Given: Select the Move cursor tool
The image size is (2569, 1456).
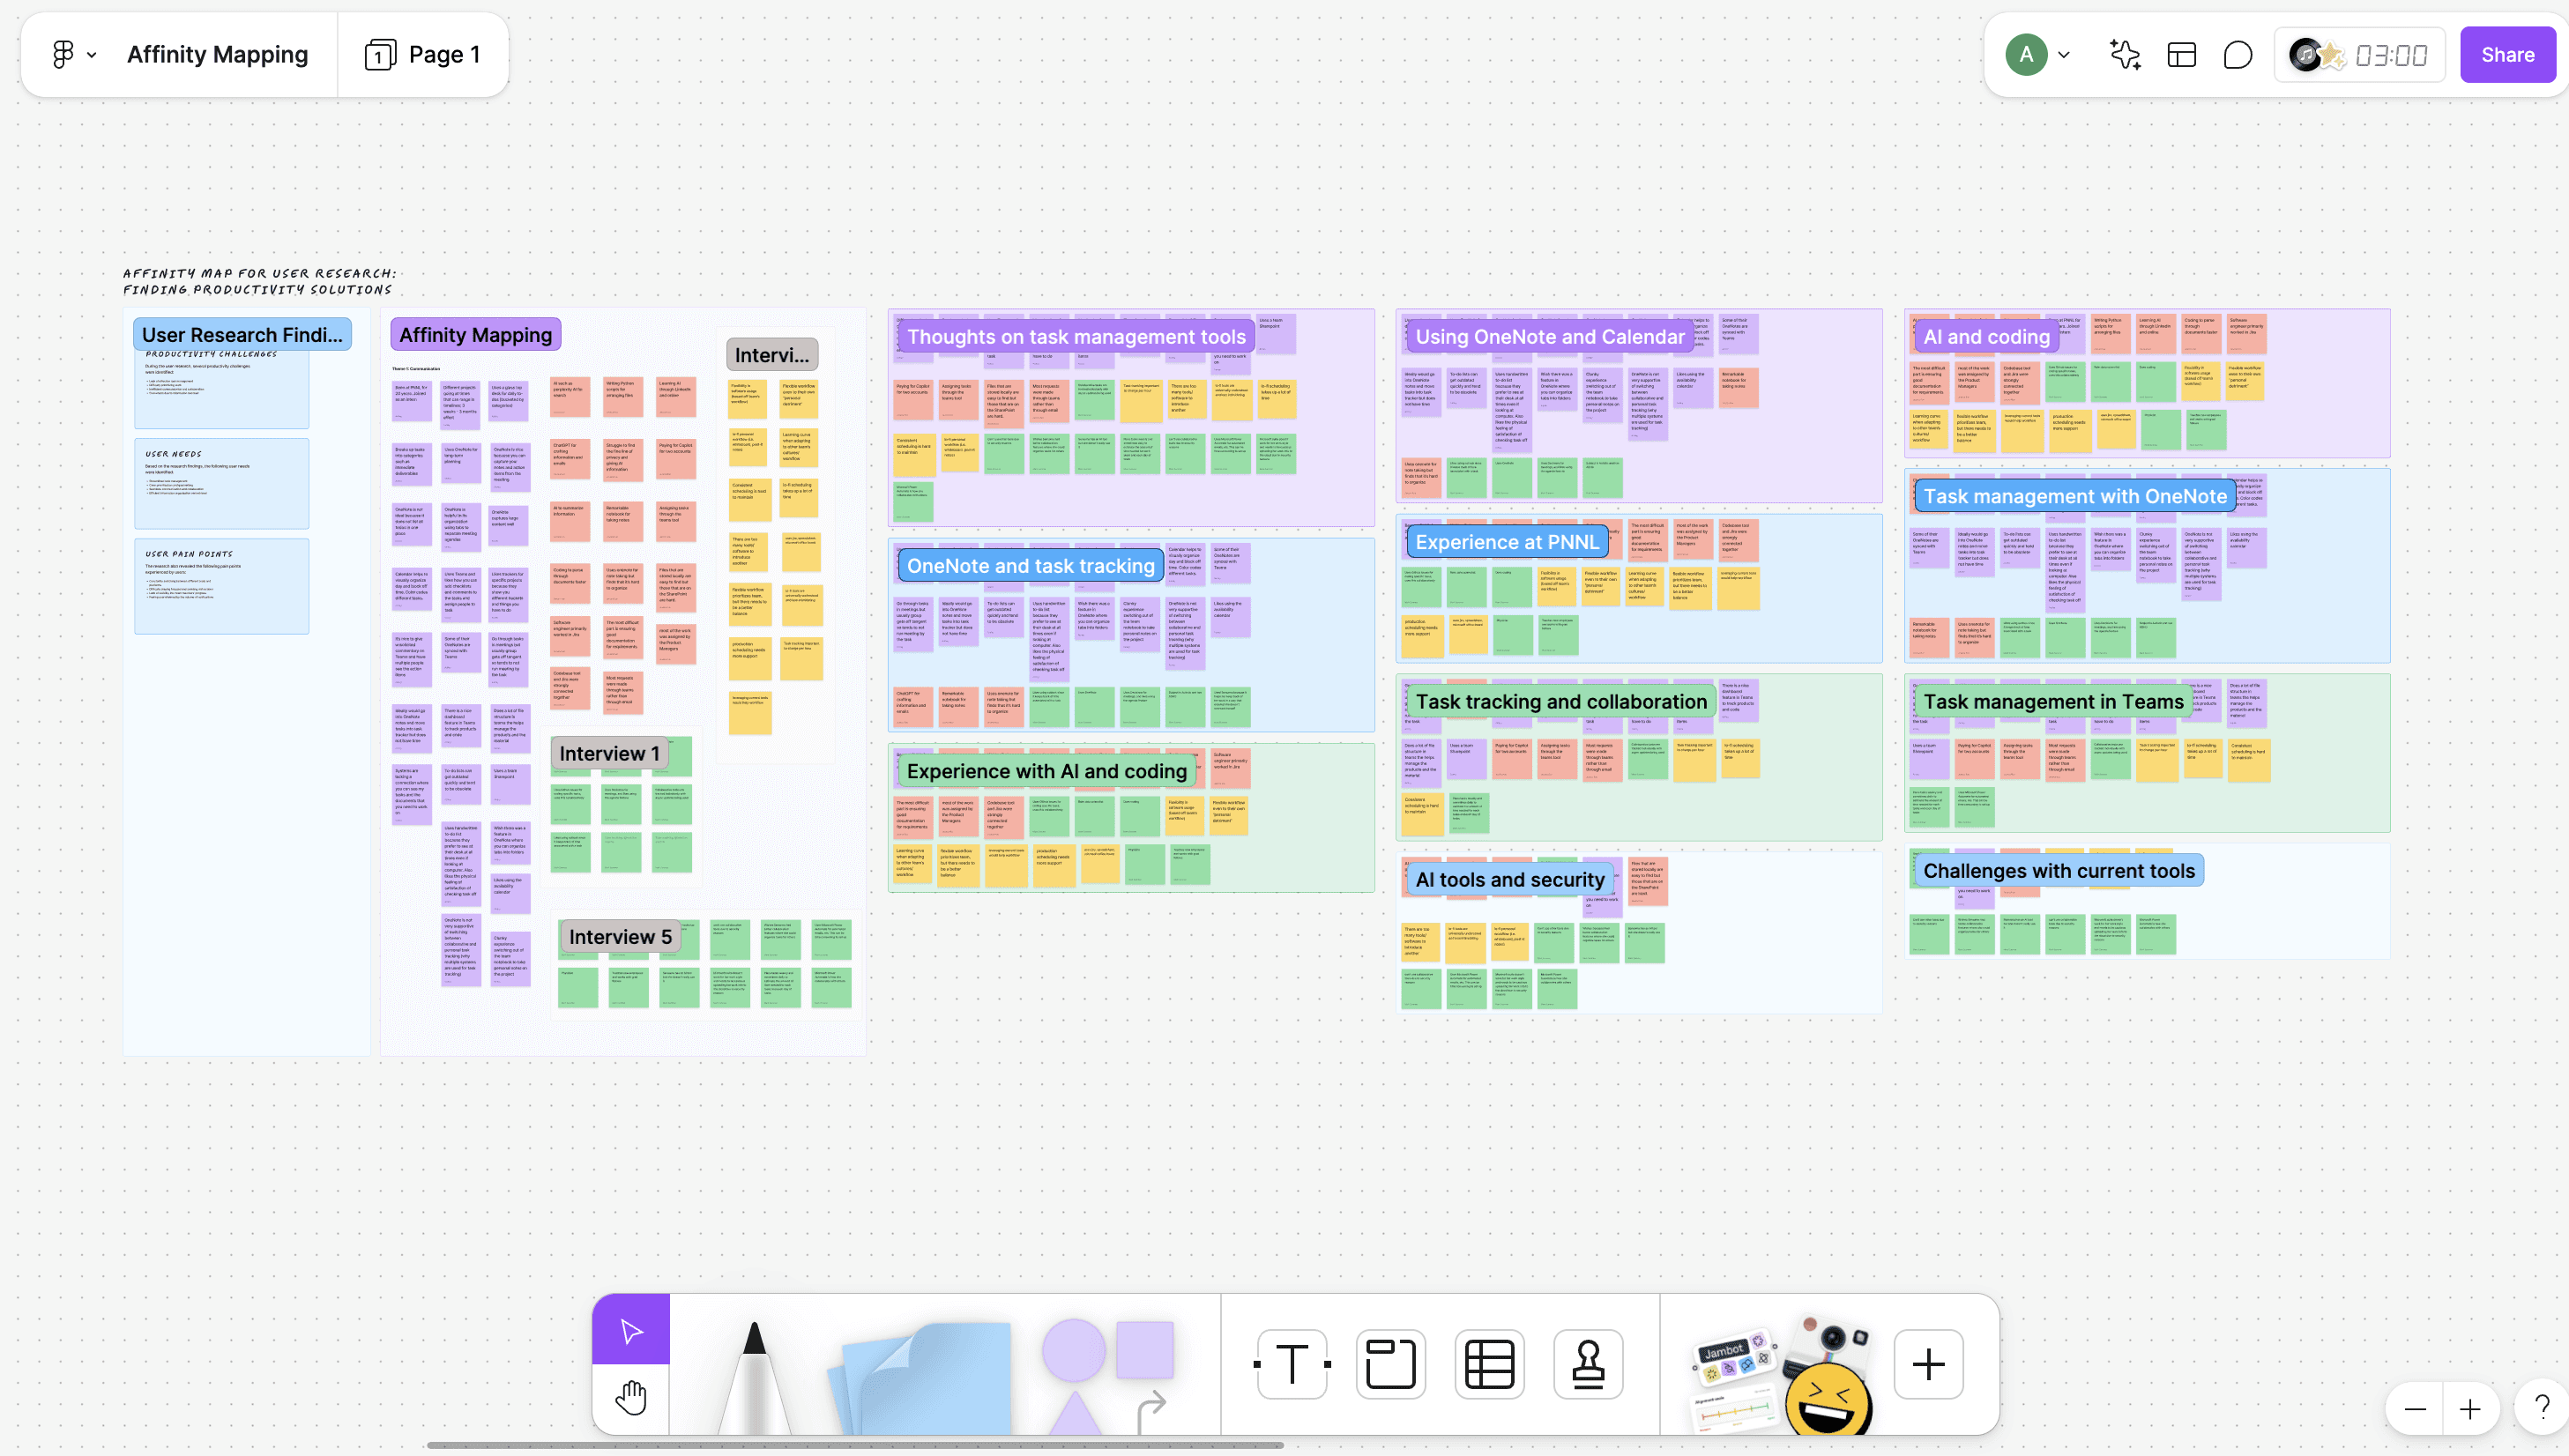Looking at the screenshot, I should coord(631,1330).
